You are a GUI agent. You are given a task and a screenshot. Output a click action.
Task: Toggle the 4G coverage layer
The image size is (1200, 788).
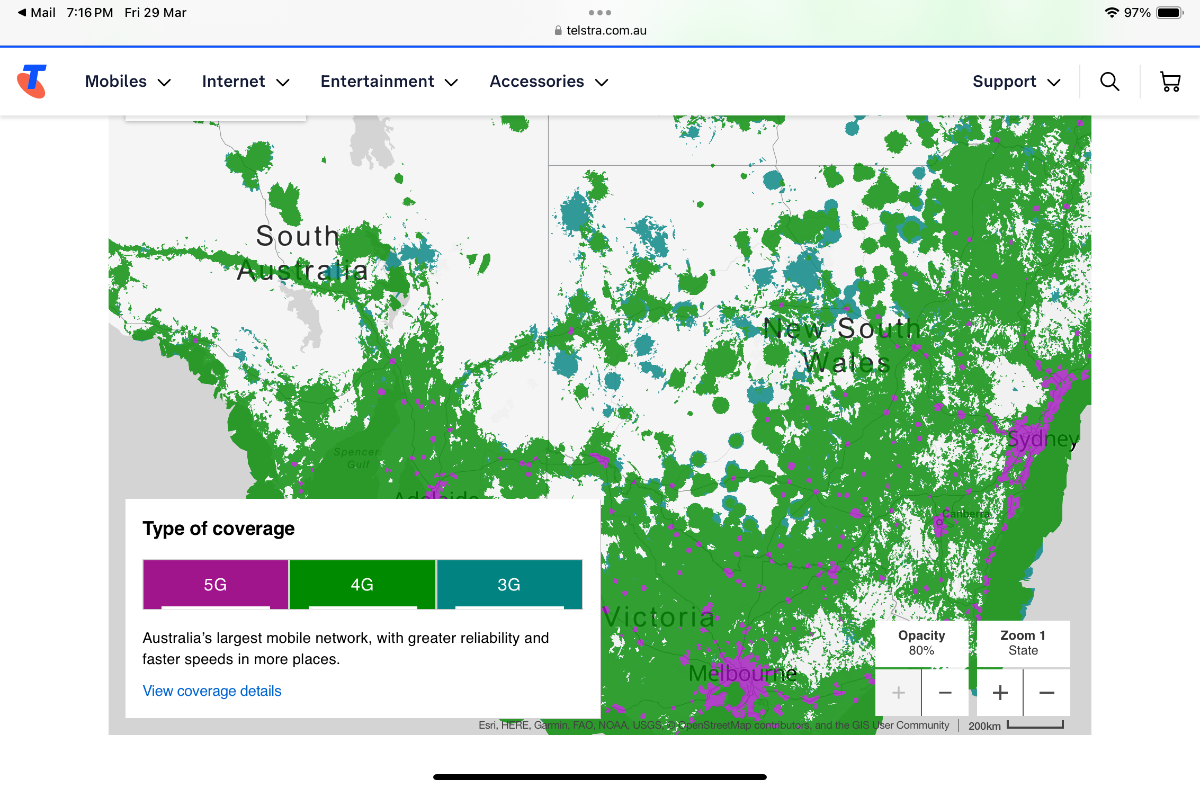[362, 585]
